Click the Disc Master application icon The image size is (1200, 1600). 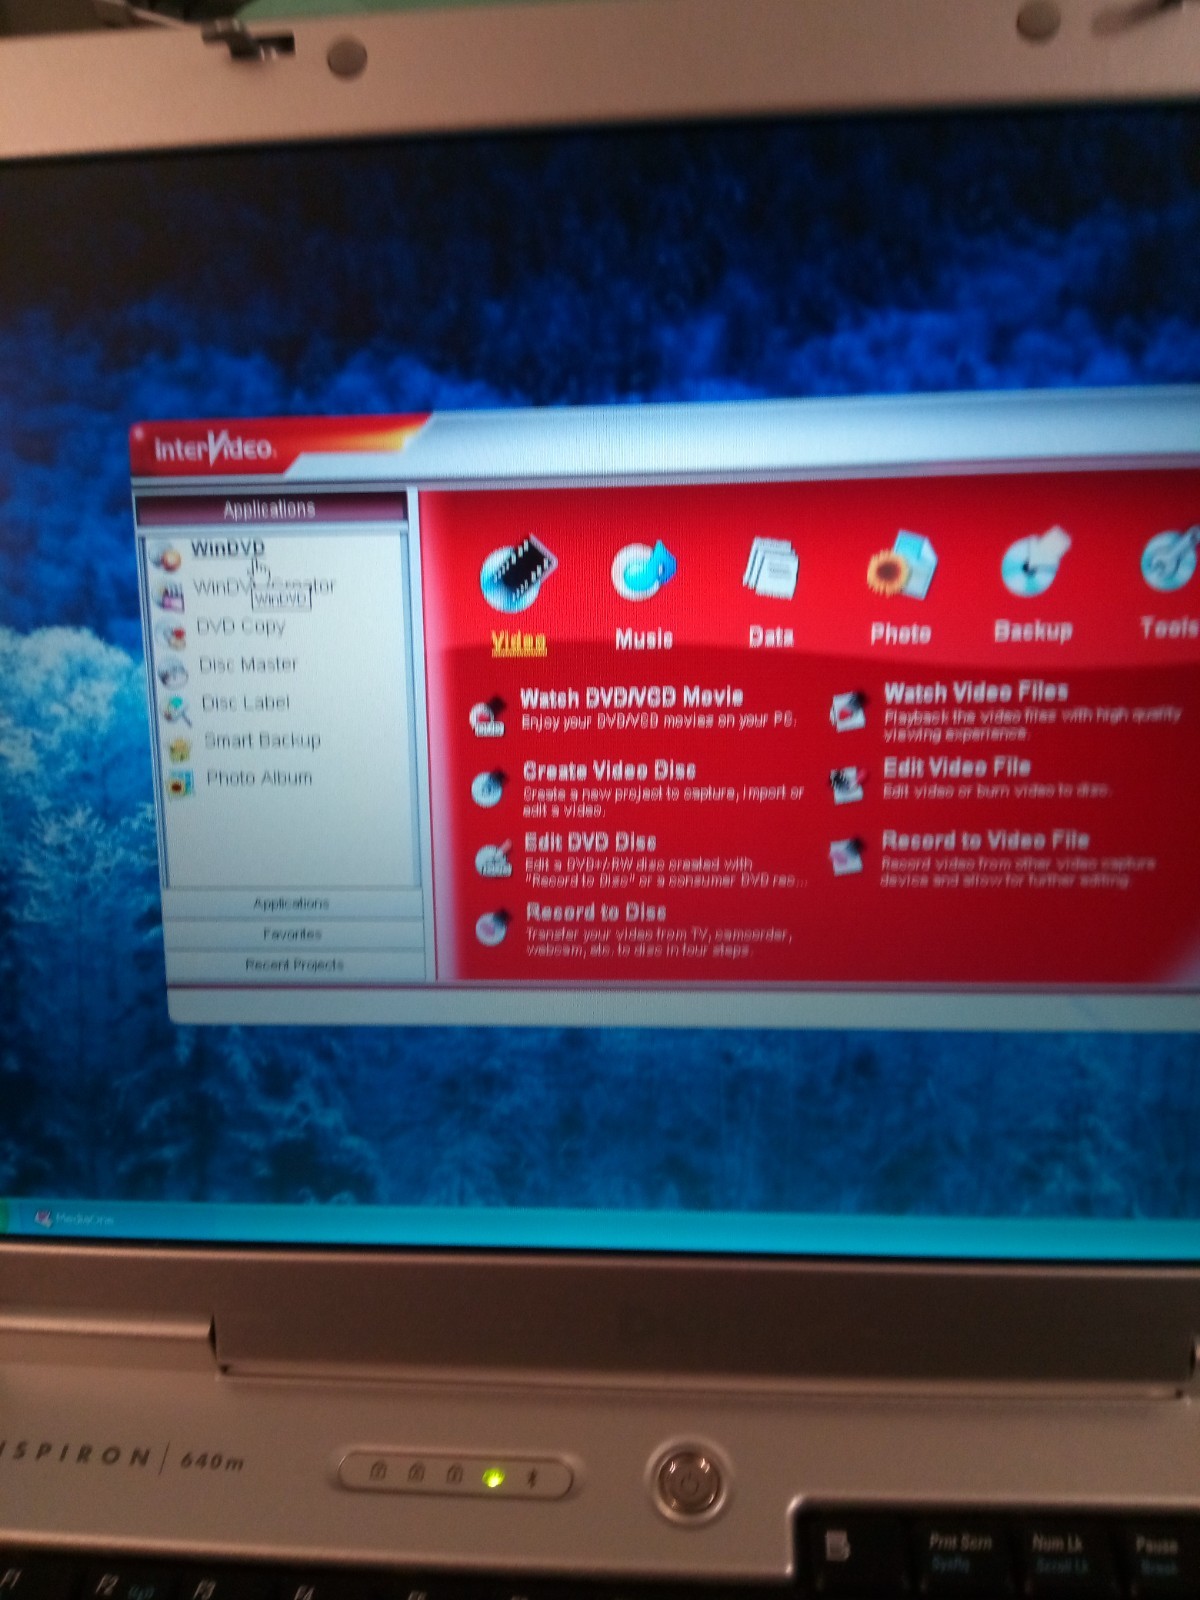[x=173, y=672]
